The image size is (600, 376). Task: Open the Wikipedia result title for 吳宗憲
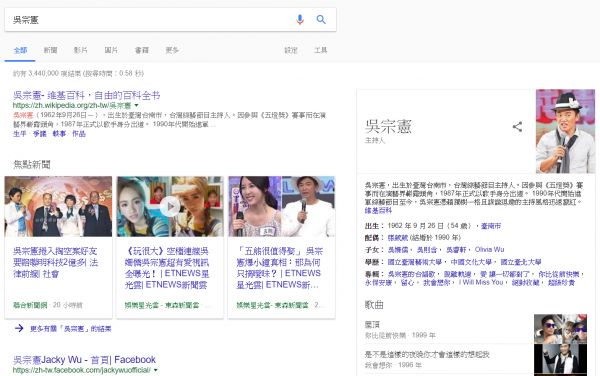click(x=86, y=95)
